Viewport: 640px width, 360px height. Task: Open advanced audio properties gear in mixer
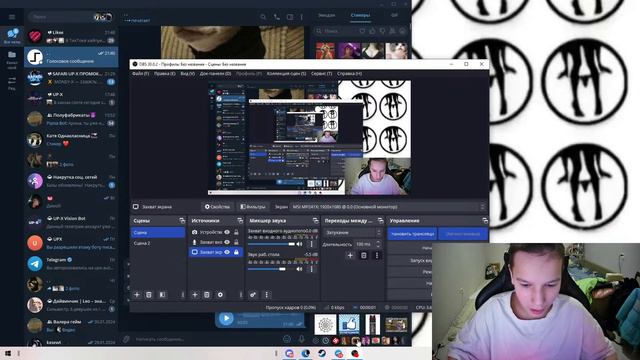(253, 295)
